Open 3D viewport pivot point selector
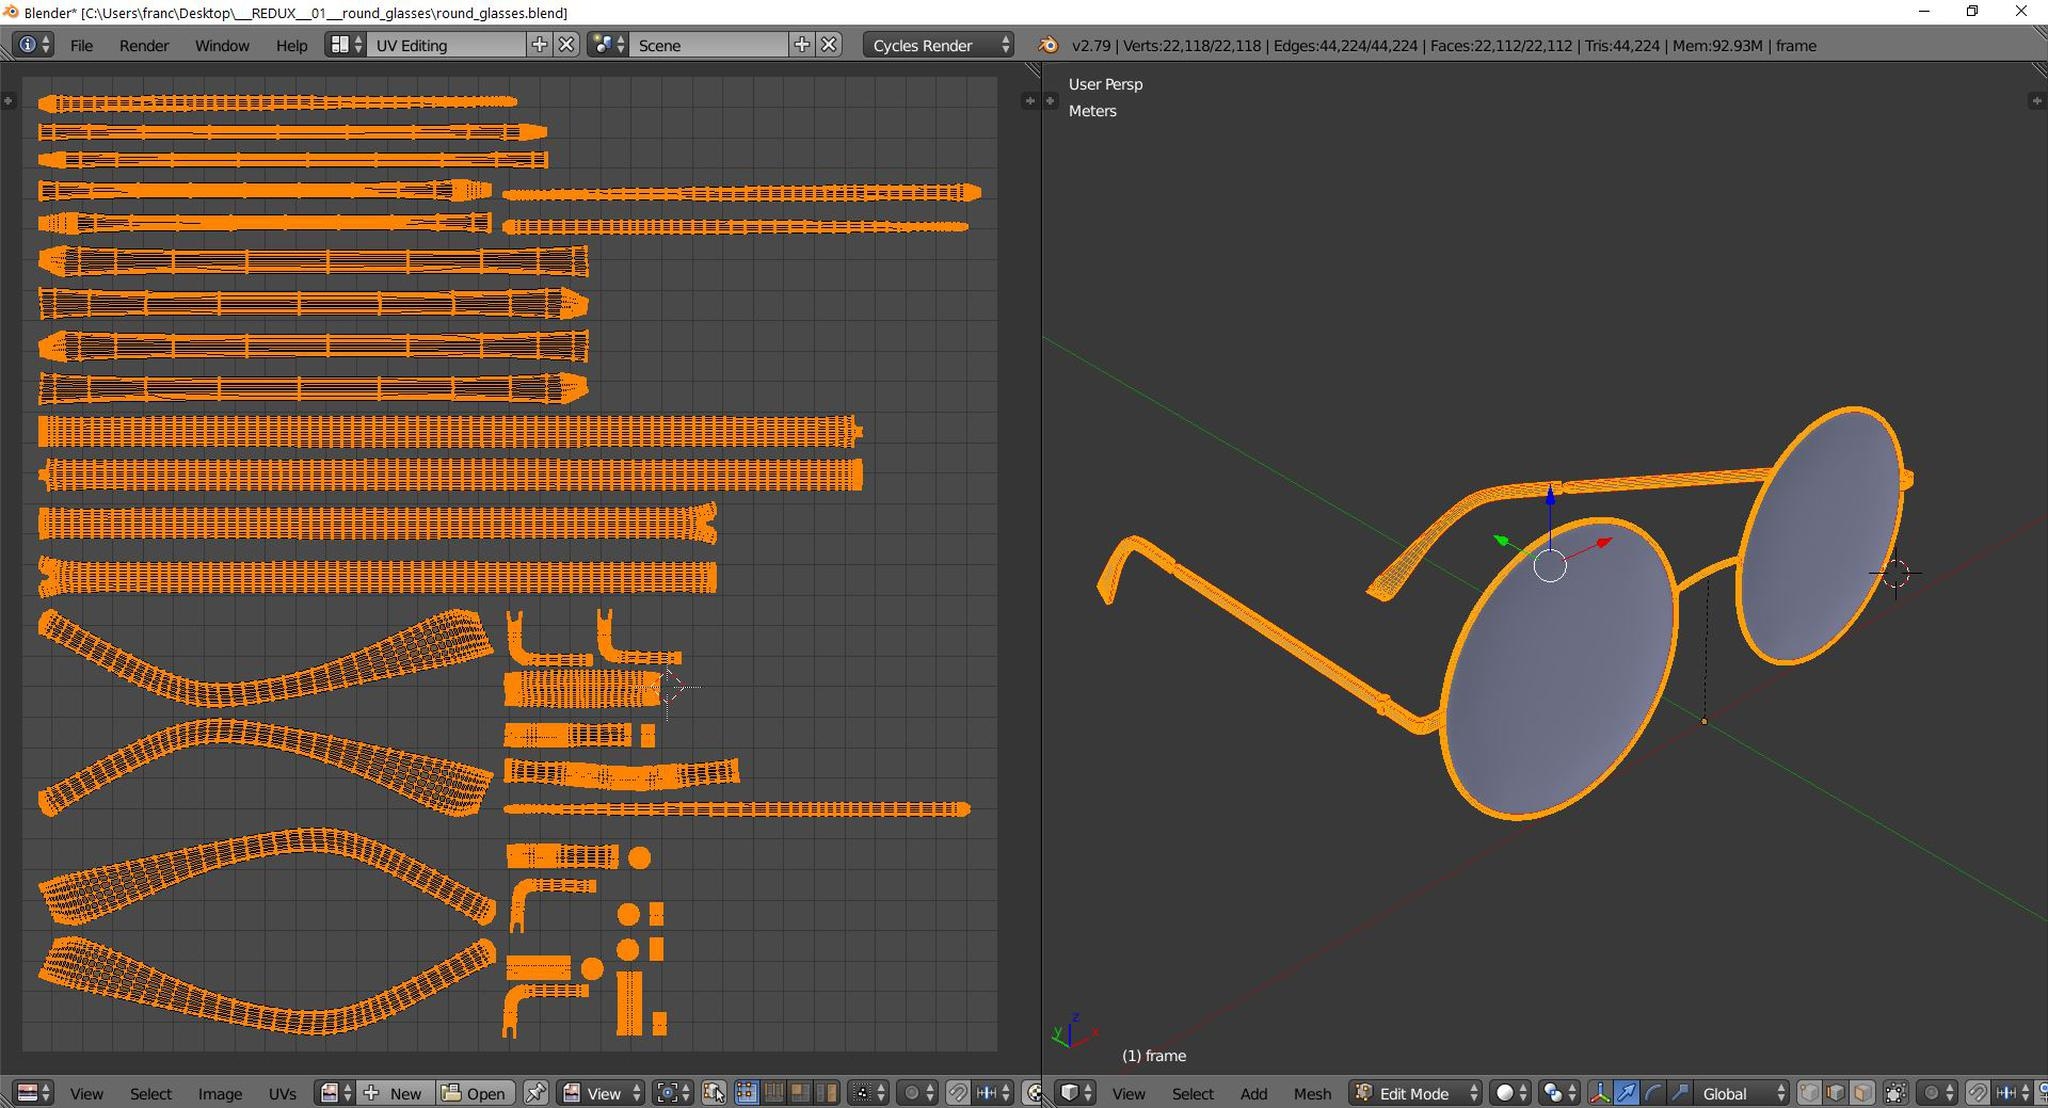The width and height of the screenshot is (2048, 1108). coord(1558,1093)
